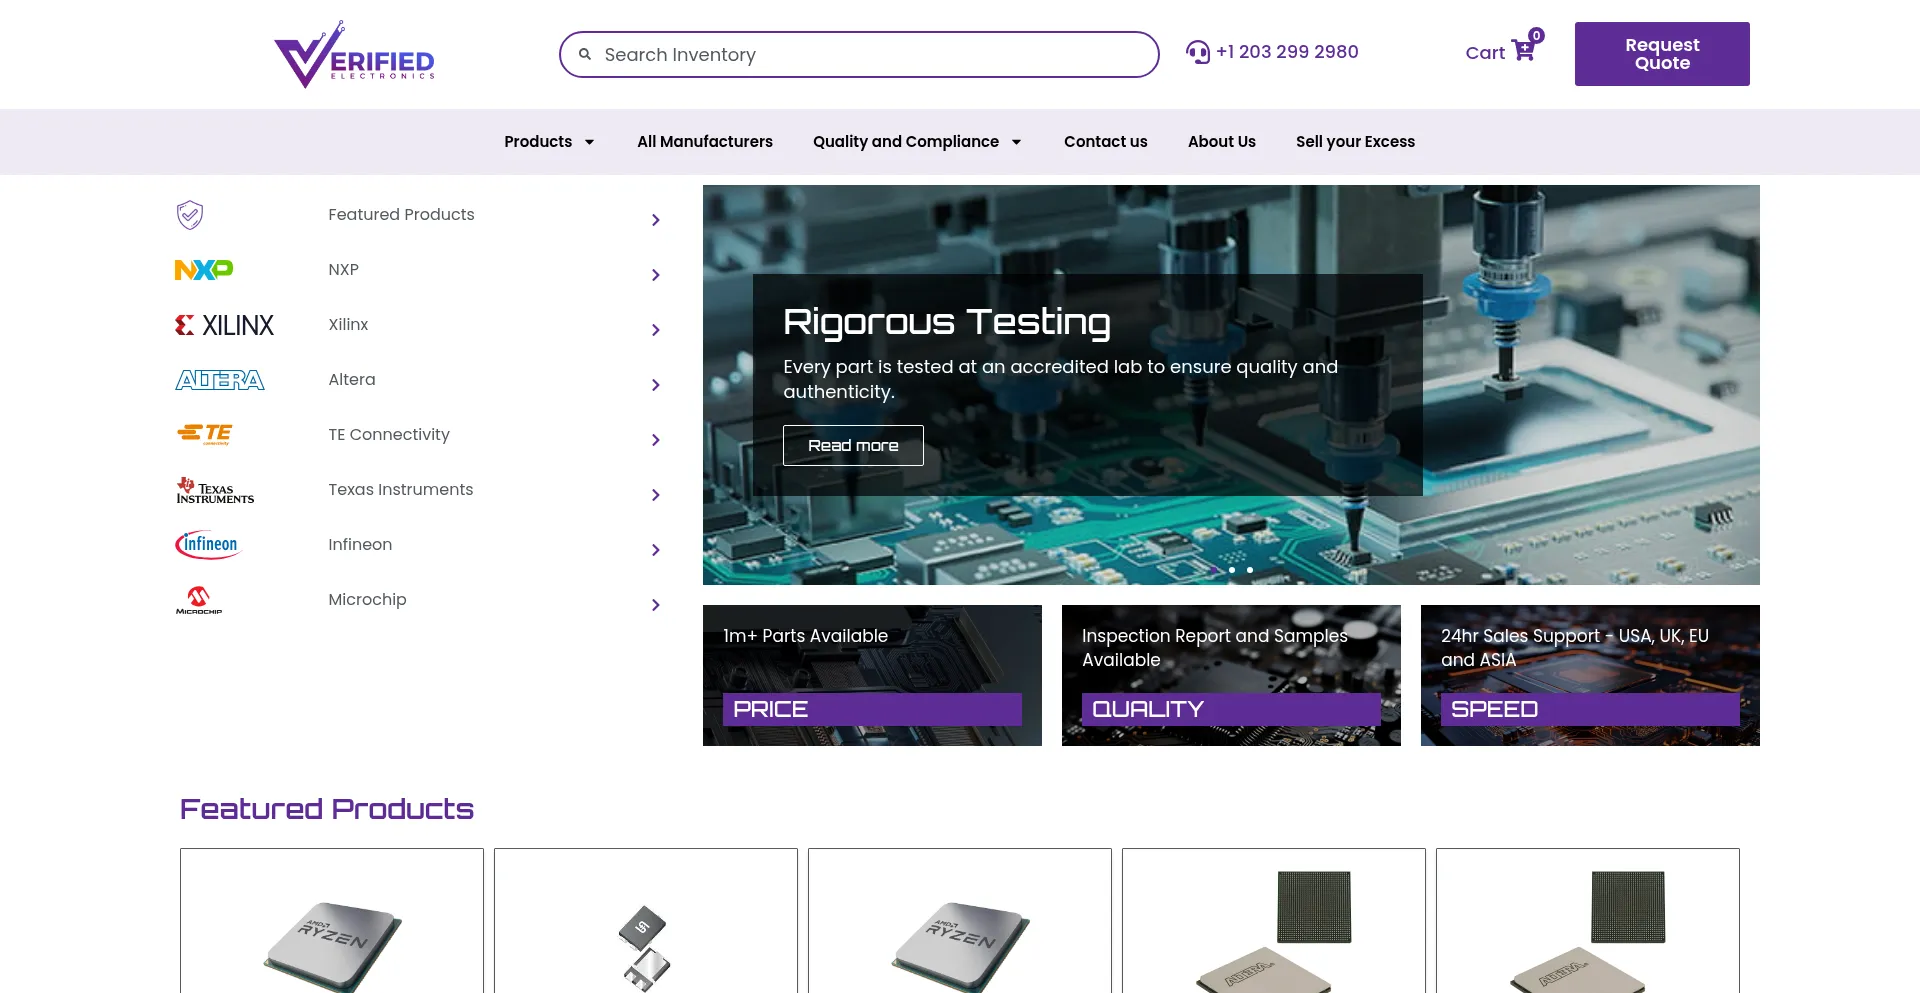Image resolution: width=1920 pixels, height=993 pixels.
Task: Click the headset phone icon
Action: coord(1197,52)
